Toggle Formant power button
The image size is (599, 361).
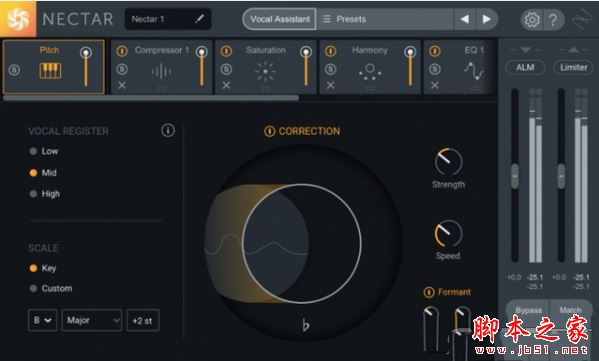pyautogui.click(x=429, y=292)
